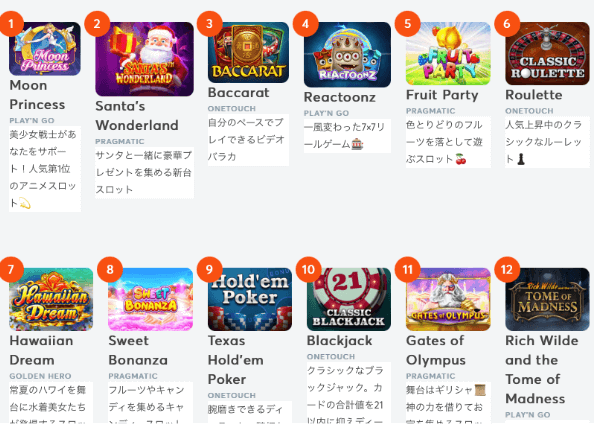The height and width of the screenshot is (424, 595).
Task: Open the Moon Princess game thumbnail
Action: click(x=45, y=49)
